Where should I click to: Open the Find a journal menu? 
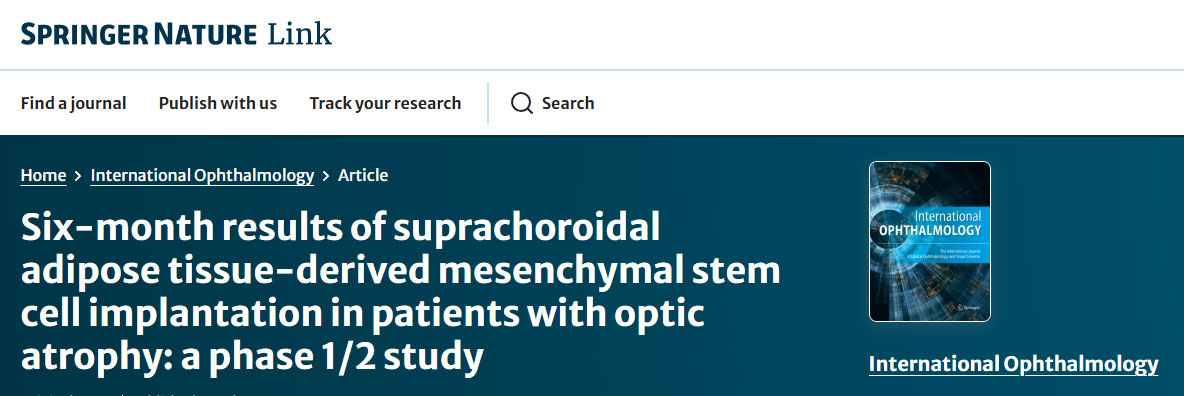point(73,104)
